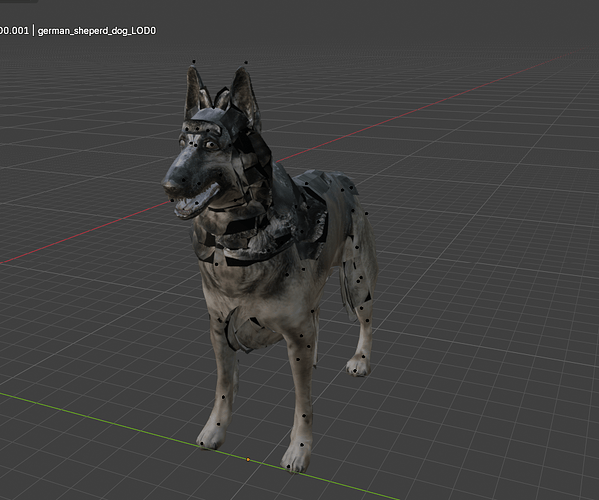Click the german_sheperd_dog_LOD0 object name text

tap(97, 31)
